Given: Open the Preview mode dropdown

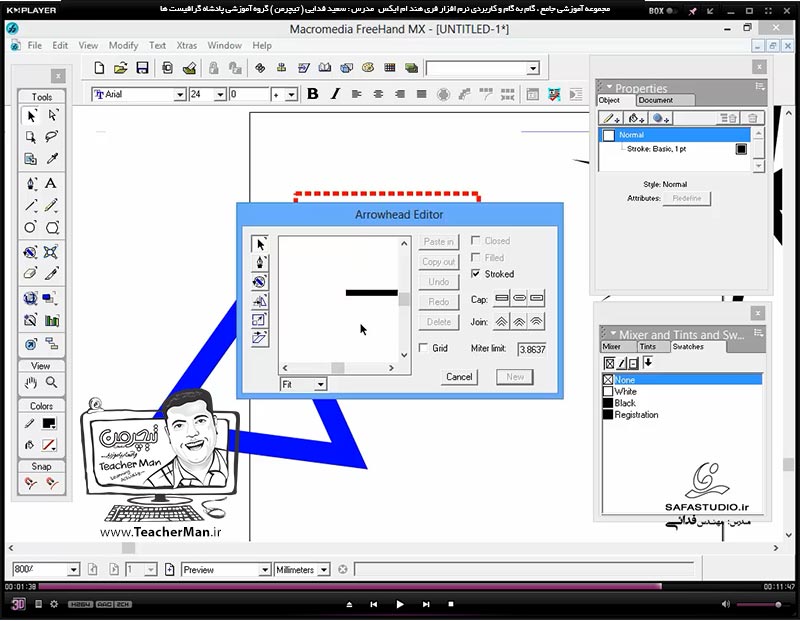Looking at the screenshot, I should [x=265, y=569].
